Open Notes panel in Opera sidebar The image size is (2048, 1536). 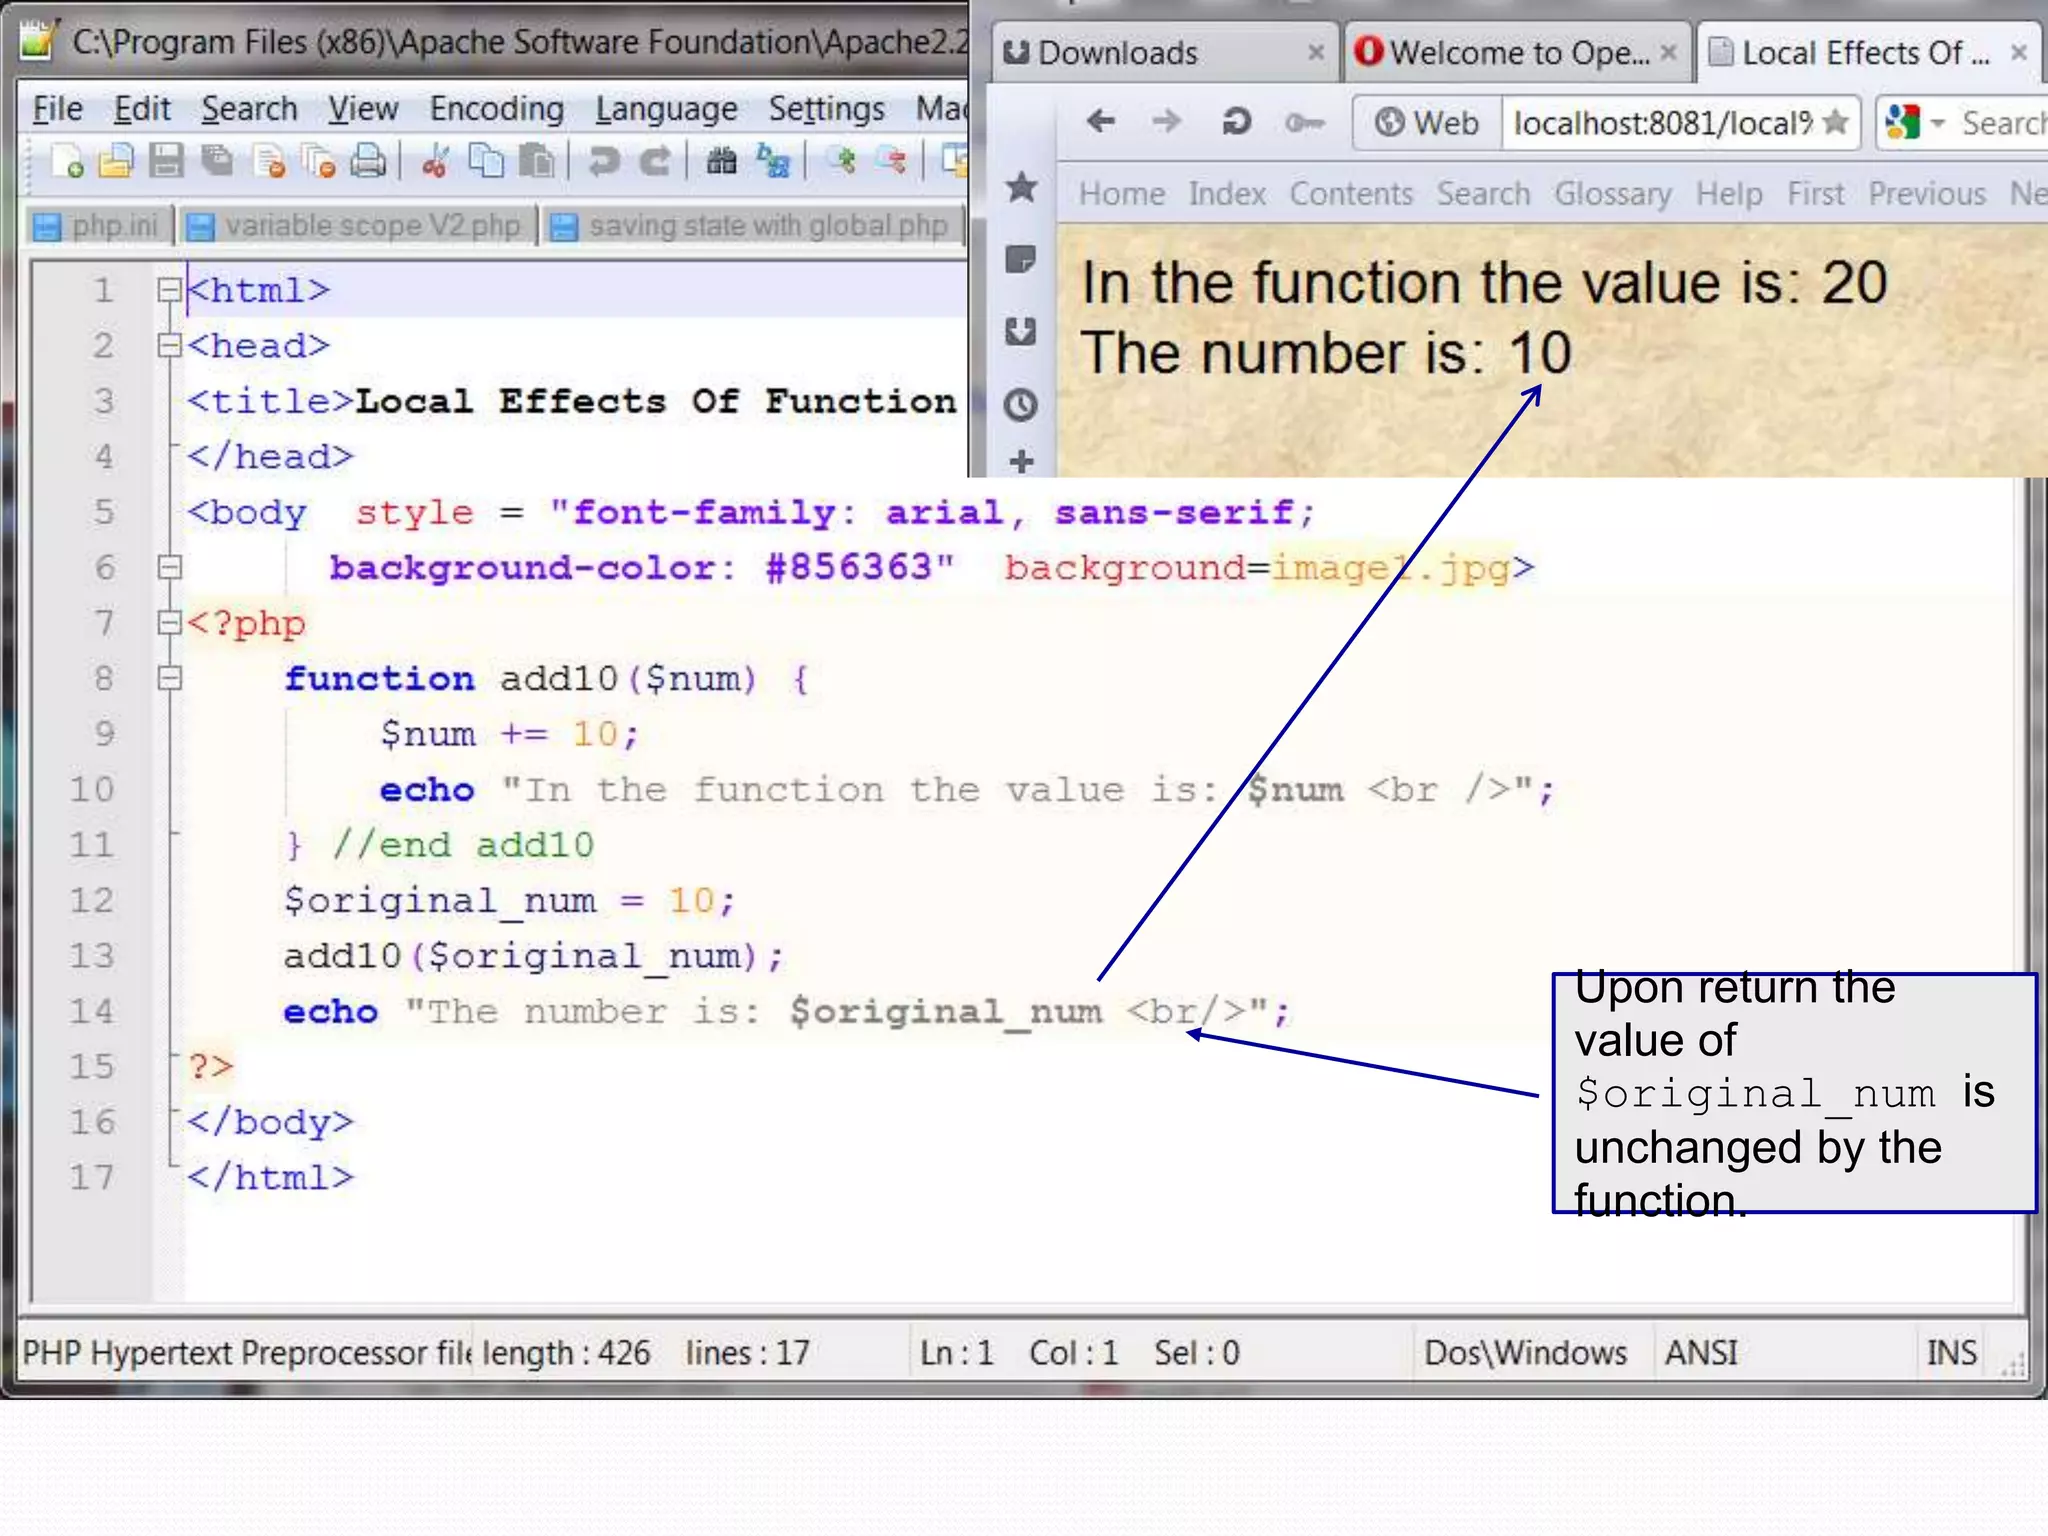point(1021,260)
